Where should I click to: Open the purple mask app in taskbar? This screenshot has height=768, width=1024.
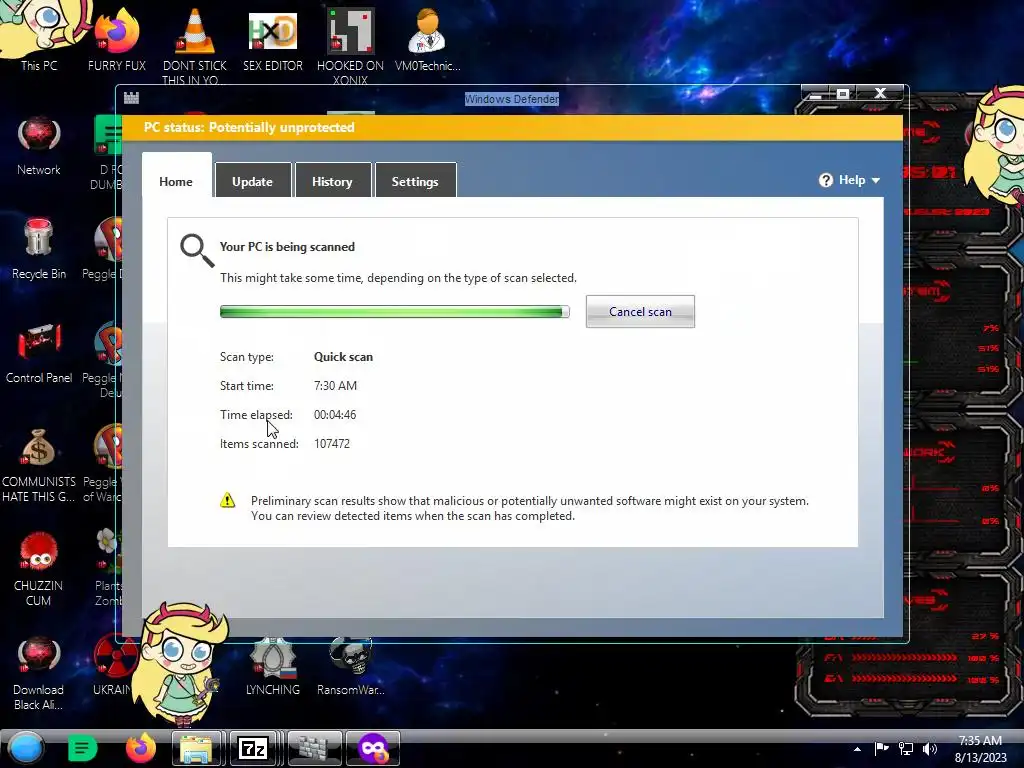click(x=373, y=748)
